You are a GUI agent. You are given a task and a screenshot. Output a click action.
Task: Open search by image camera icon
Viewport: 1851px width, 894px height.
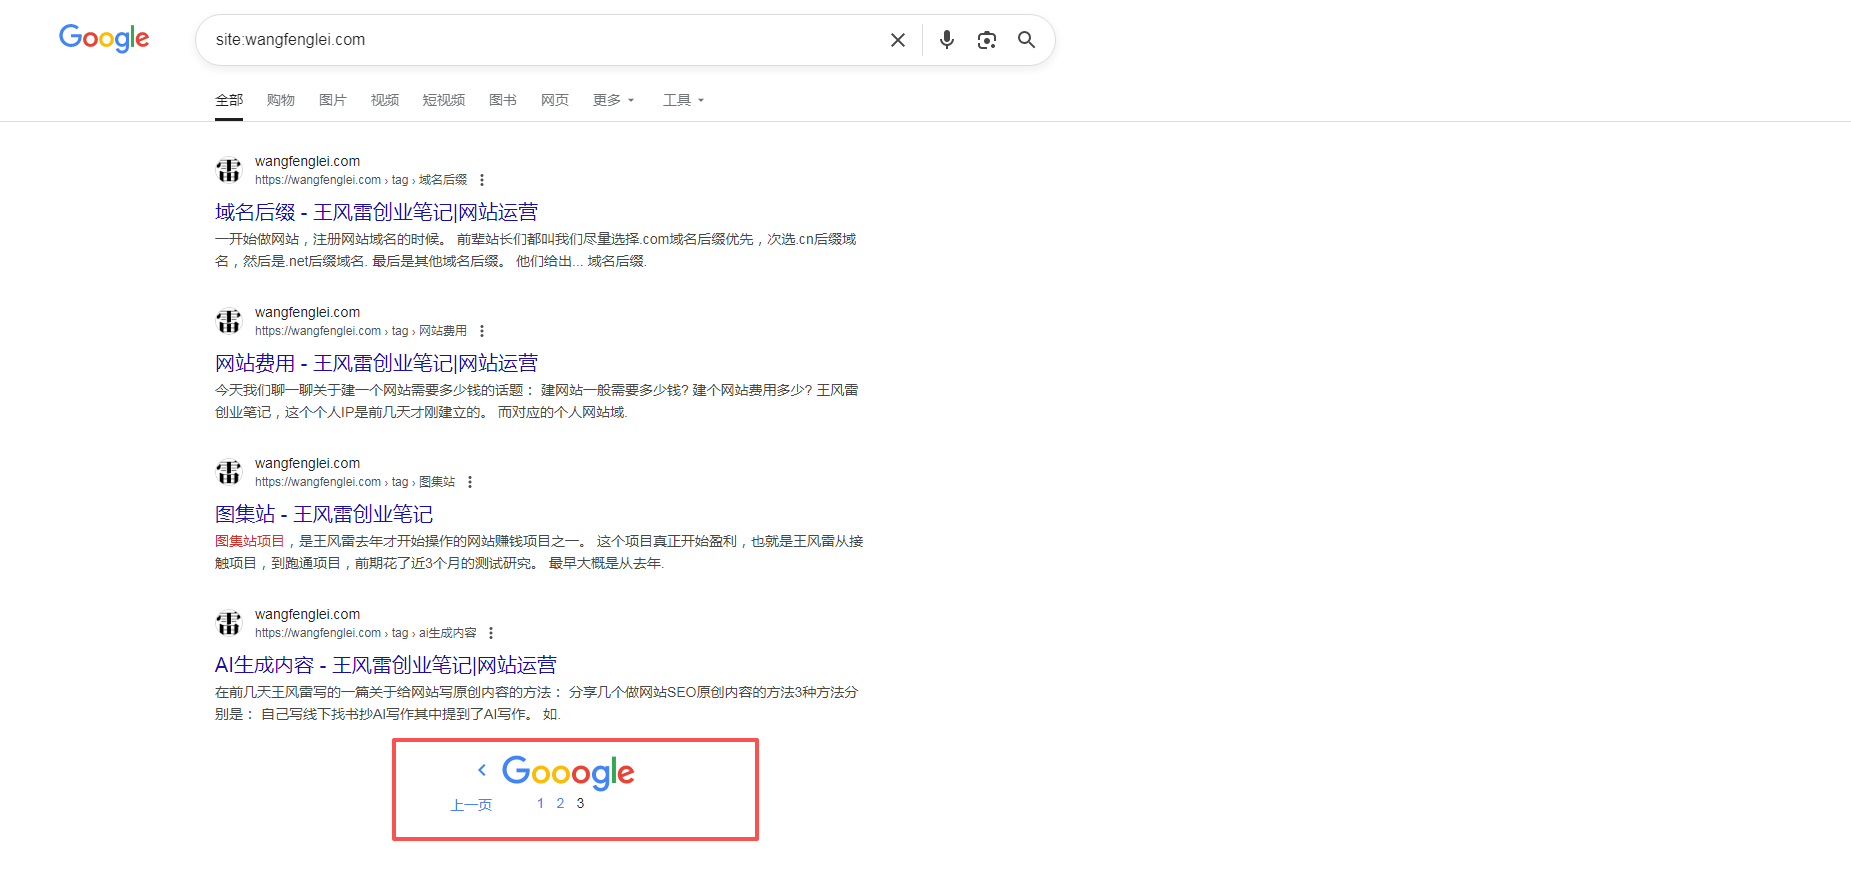point(986,40)
